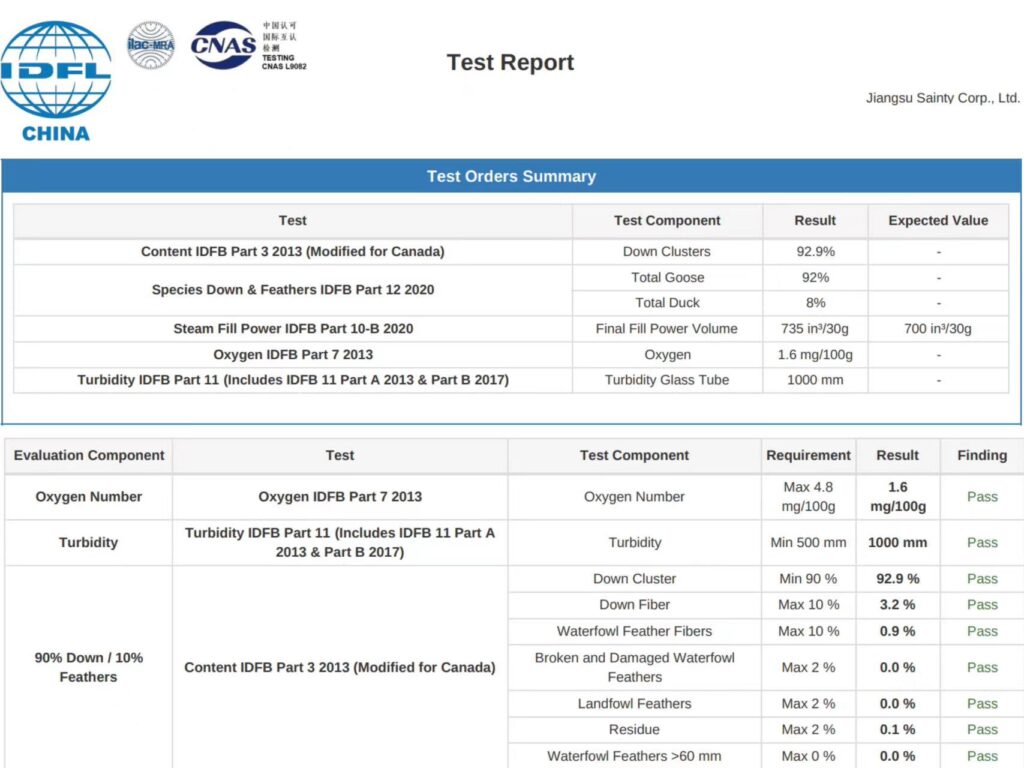The width and height of the screenshot is (1024, 768).
Task: Click Pass finding for Oxygen Number
Action: [x=981, y=497]
